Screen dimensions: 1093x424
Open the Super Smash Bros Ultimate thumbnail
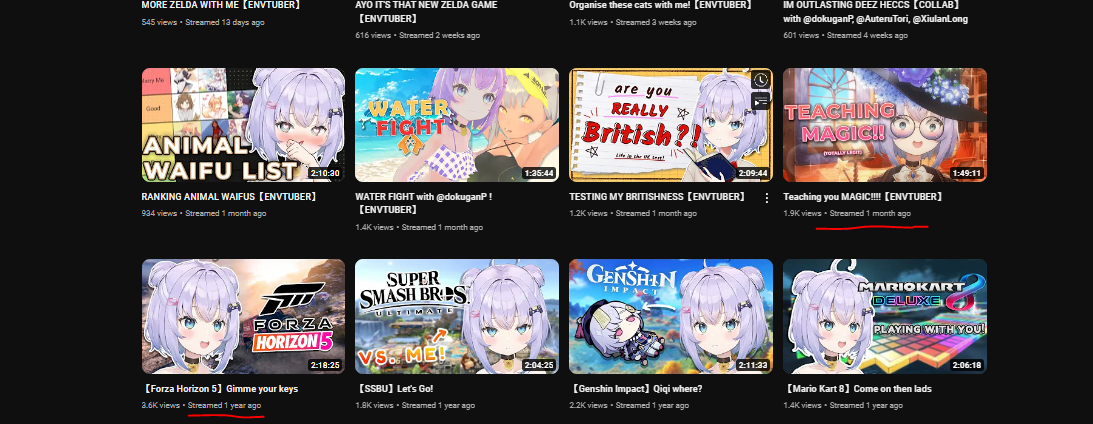457,317
